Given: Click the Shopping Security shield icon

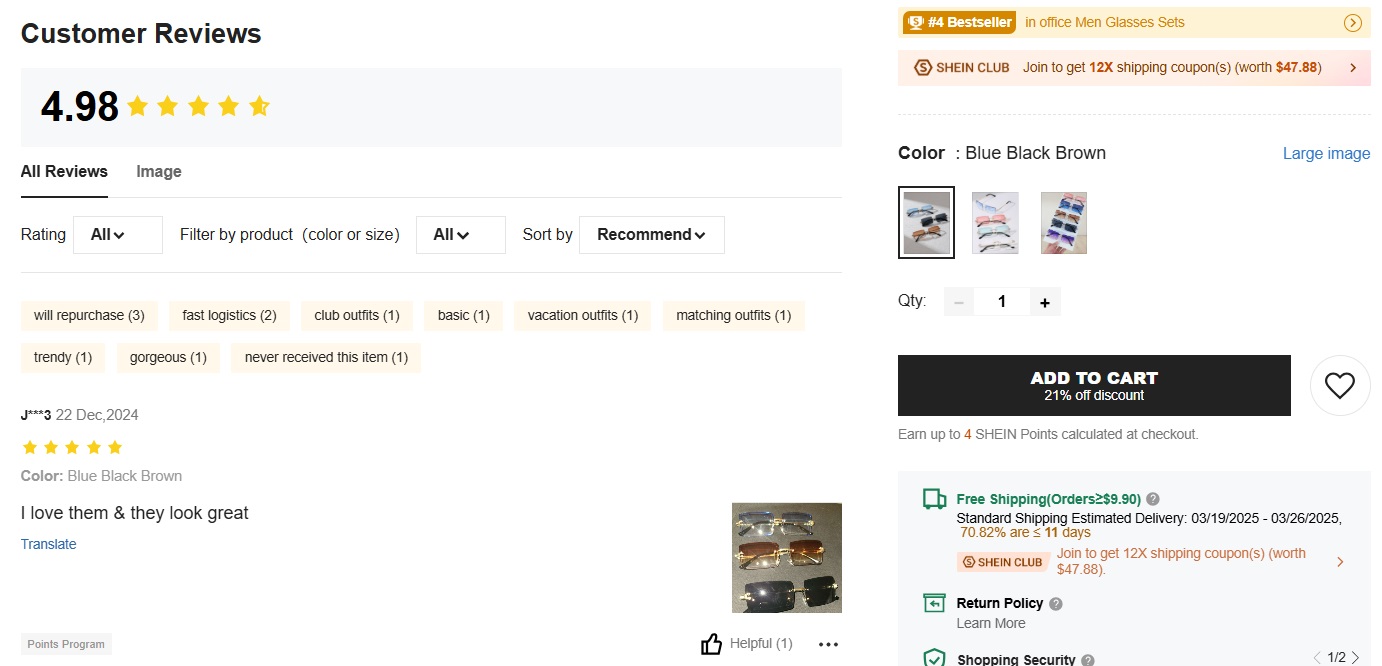Looking at the screenshot, I should [x=934, y=658].
